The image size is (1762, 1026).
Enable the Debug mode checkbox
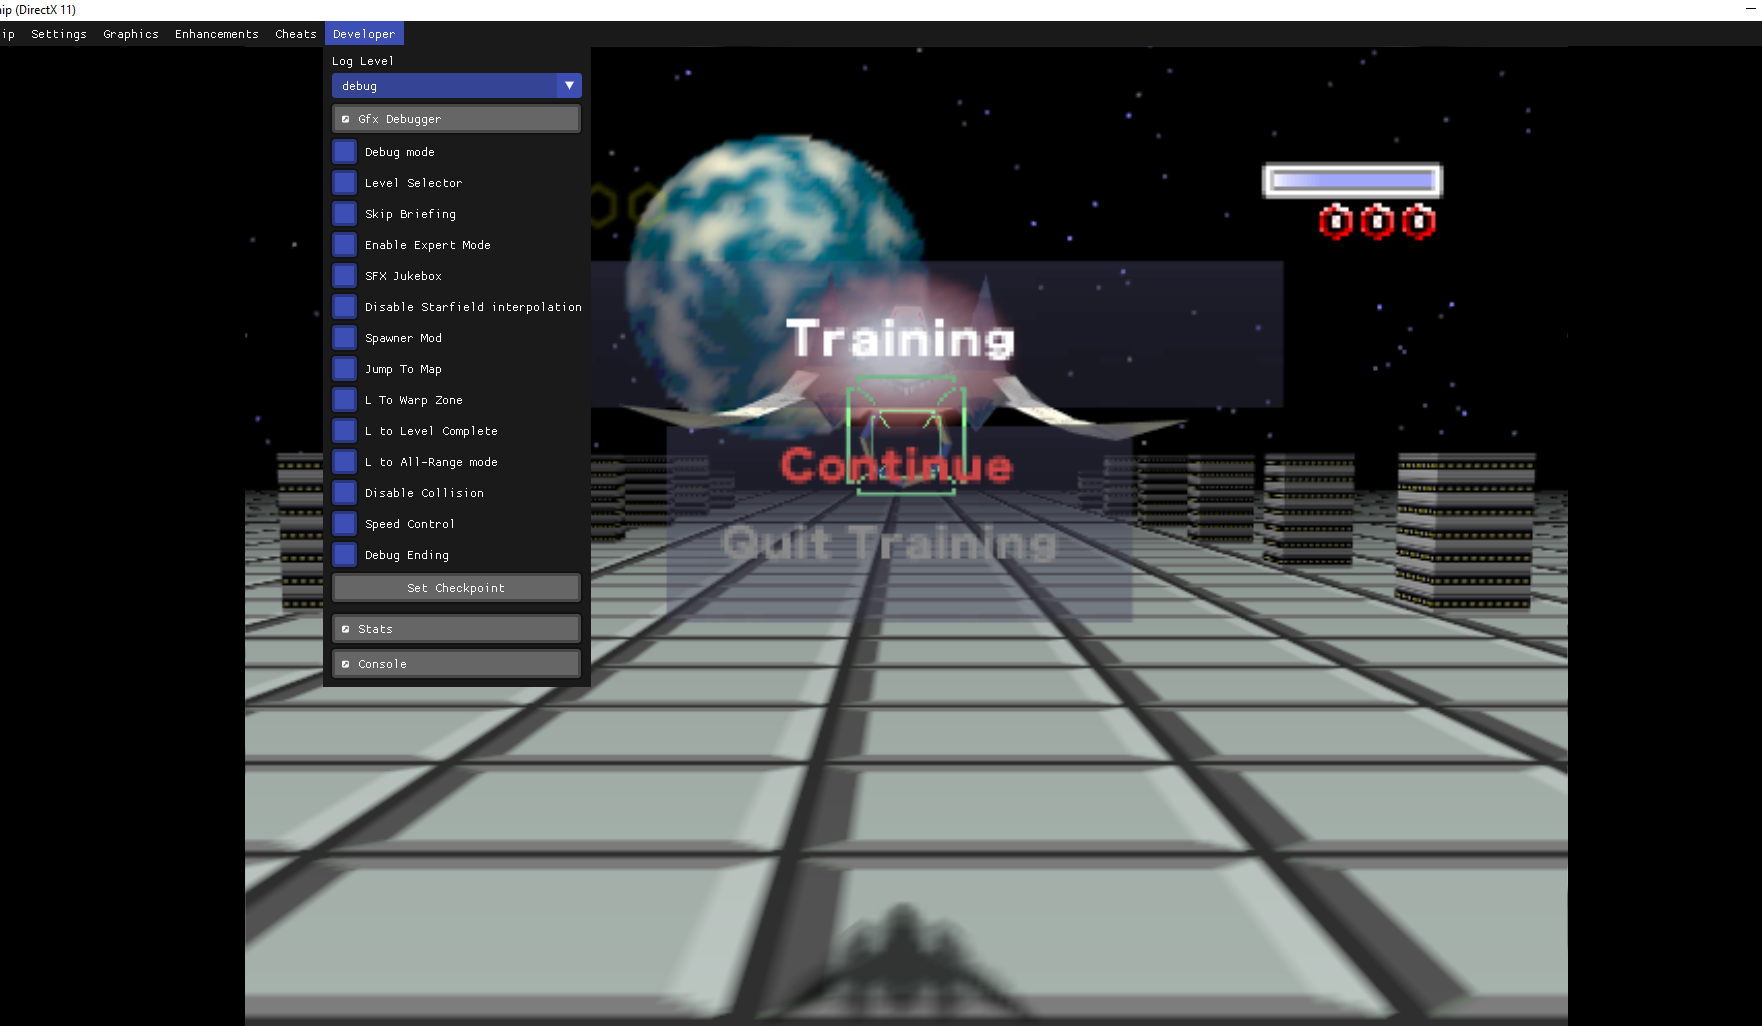(345, 152)
